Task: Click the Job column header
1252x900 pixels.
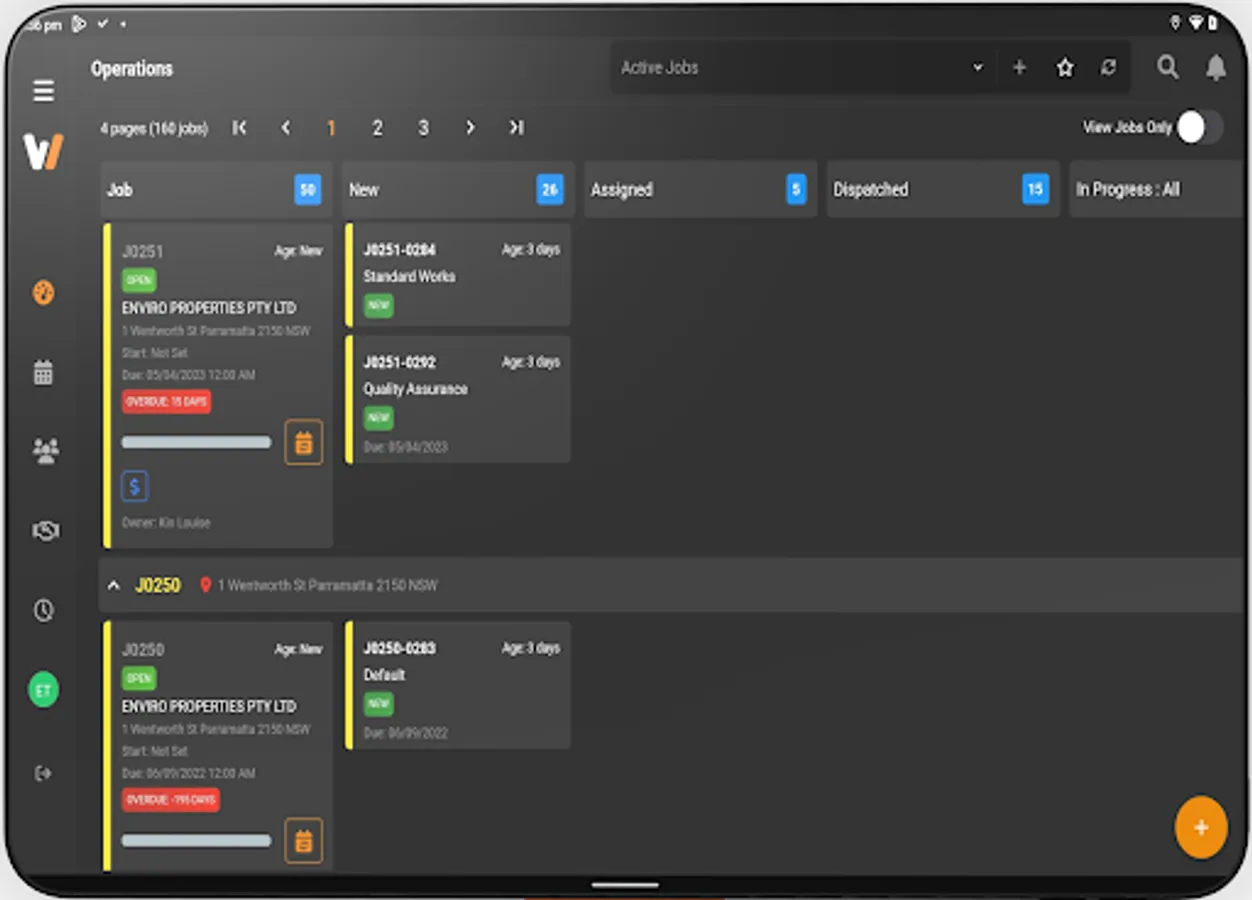Action: tap(216, 189)
